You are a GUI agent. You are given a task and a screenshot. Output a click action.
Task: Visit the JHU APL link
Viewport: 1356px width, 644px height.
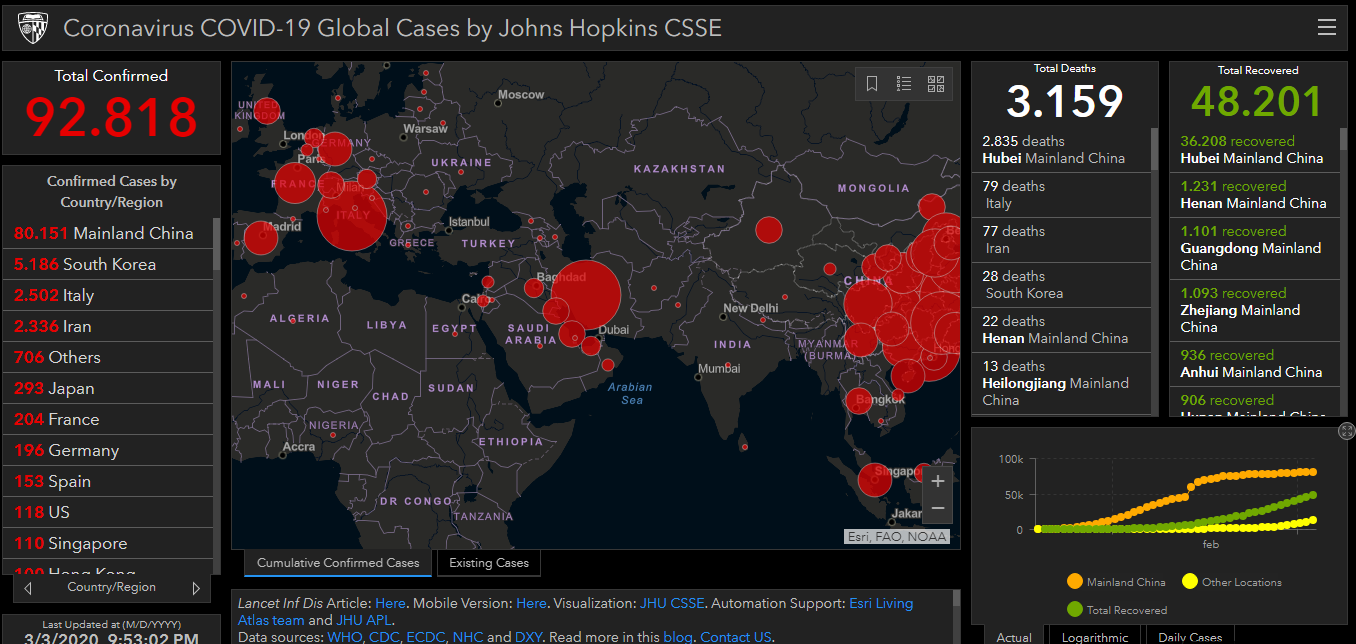(x=364, y=620)
